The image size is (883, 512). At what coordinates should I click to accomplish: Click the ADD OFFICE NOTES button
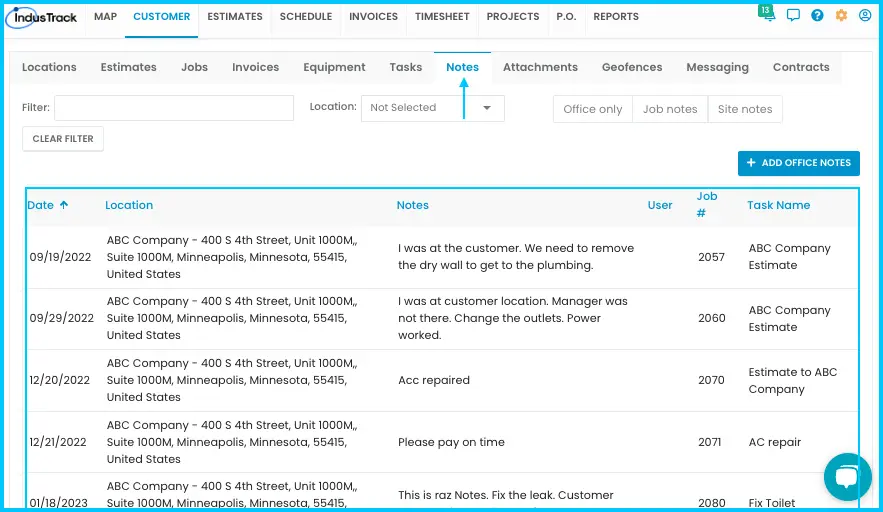[x=799, y=163]
